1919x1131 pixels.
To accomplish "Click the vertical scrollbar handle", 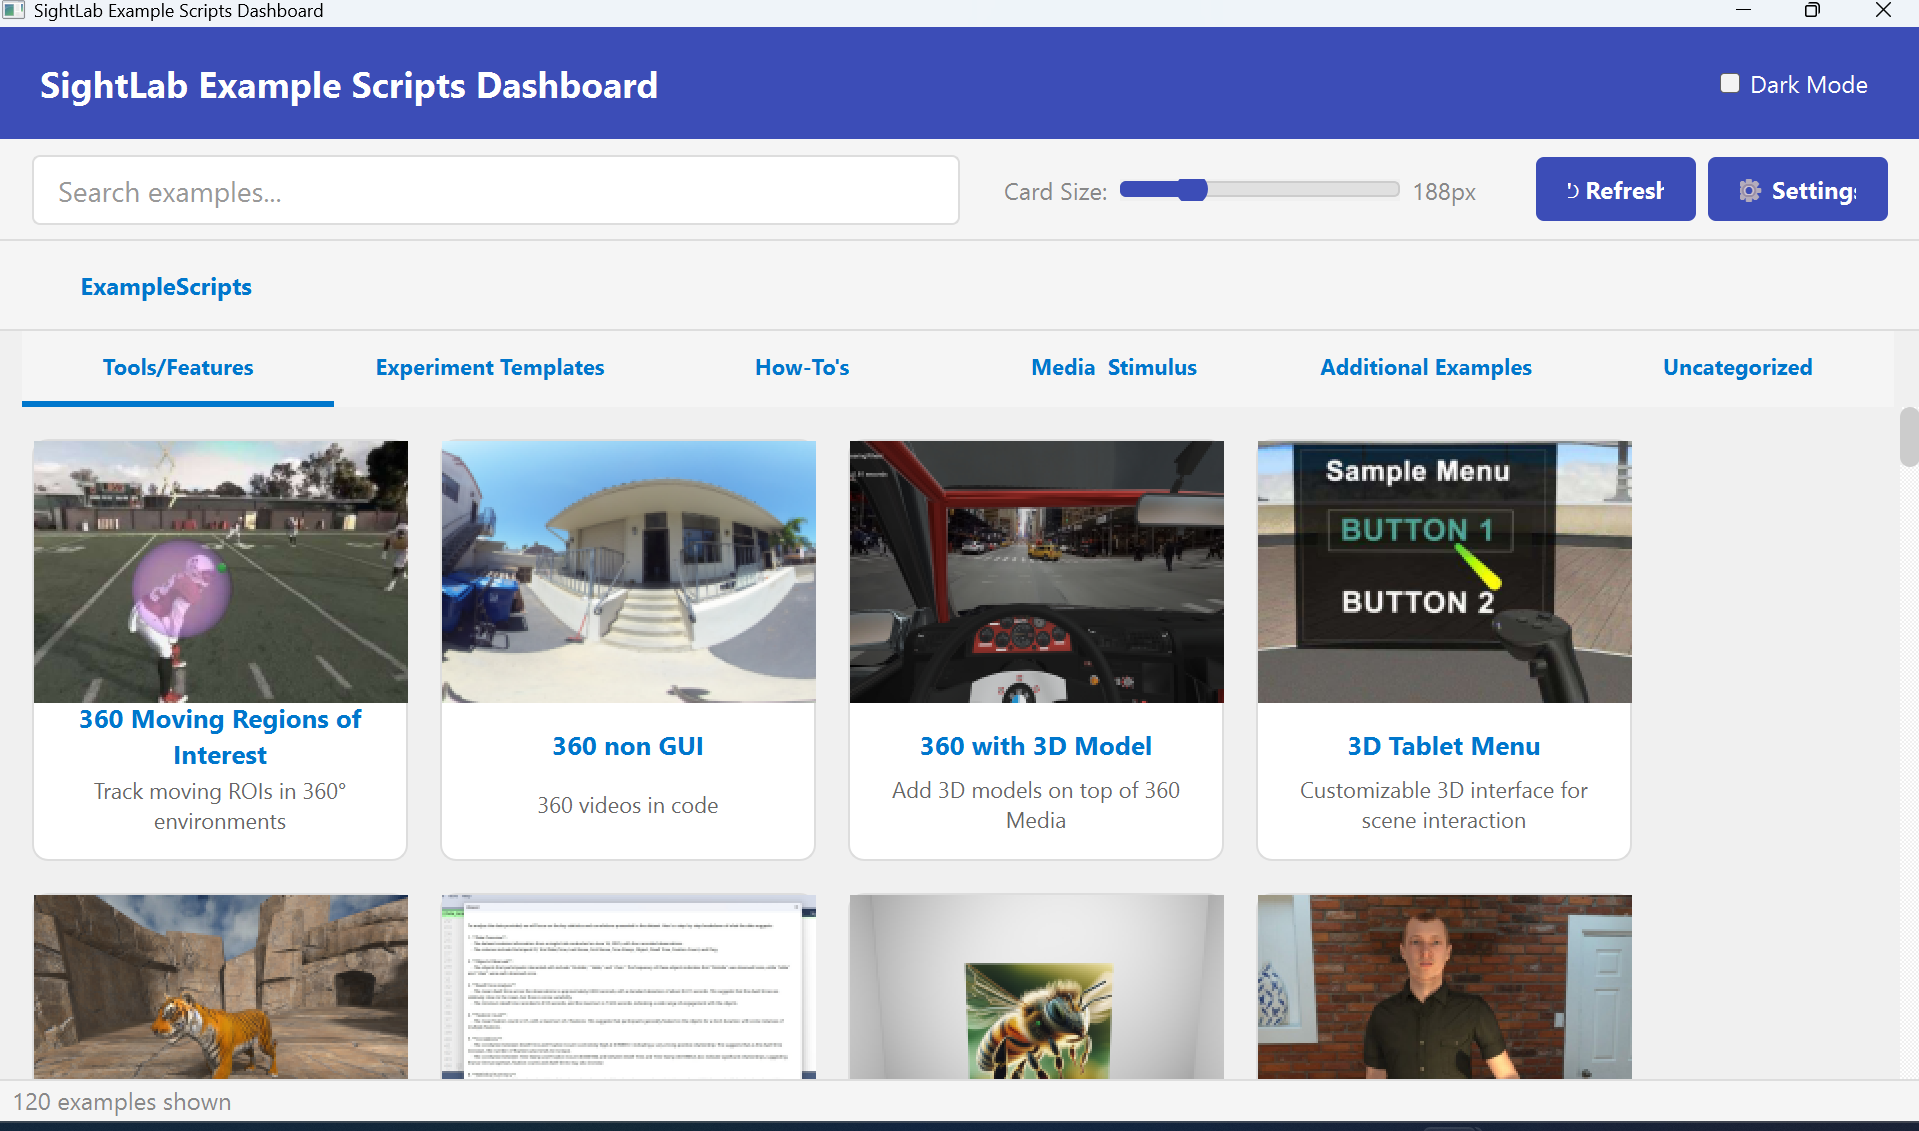I will click(1908, 437).
